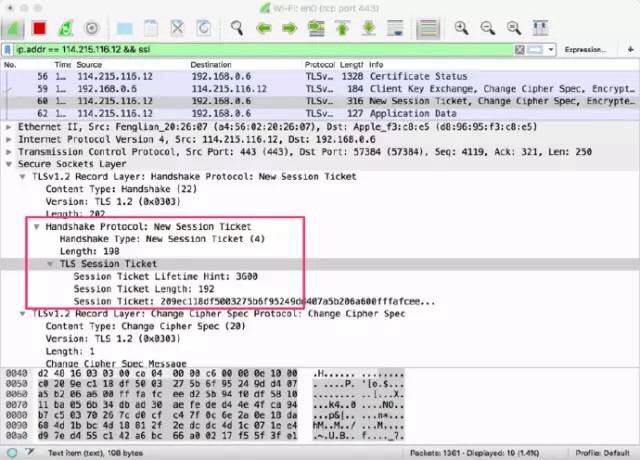Viewport: 640px width, 460px height.
Task: Select Content Type: Change Cipher Spec (20)
Action: (x=146, y=326)
